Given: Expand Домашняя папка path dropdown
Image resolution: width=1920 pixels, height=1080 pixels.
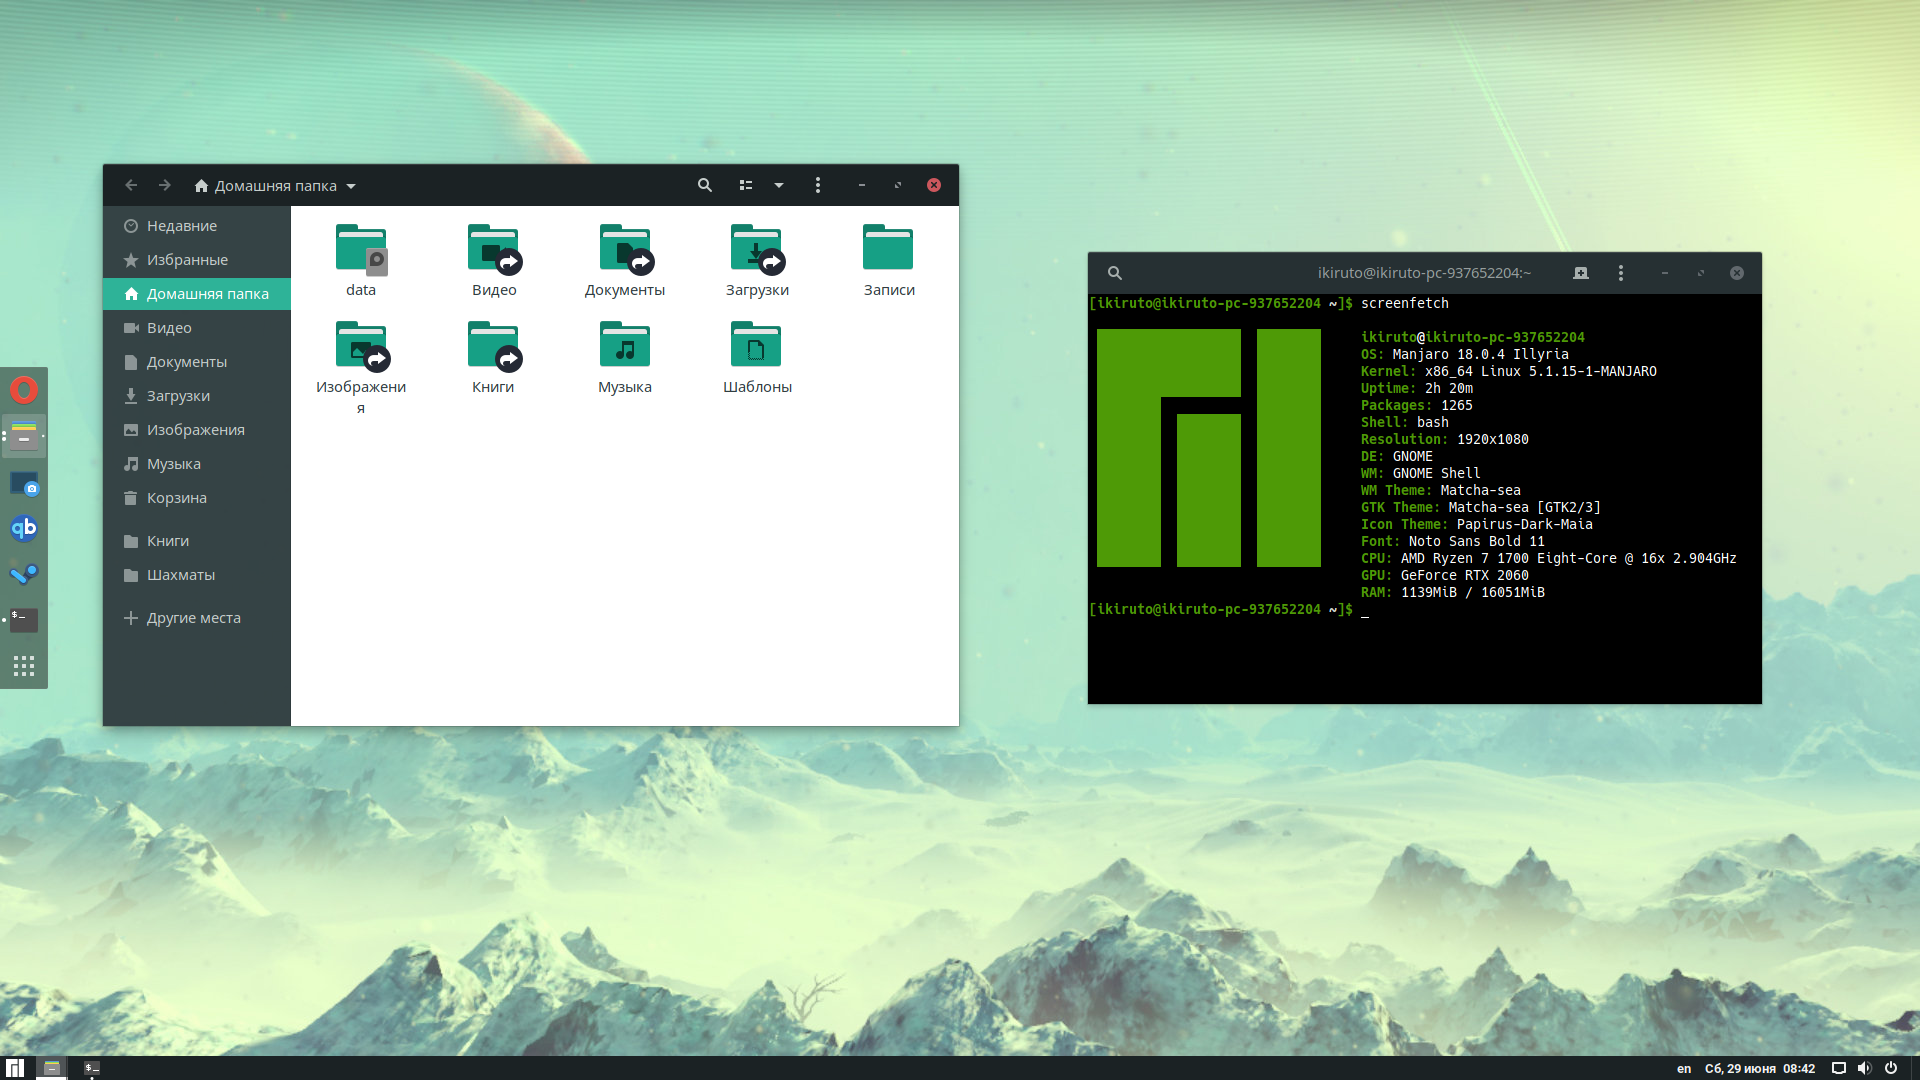Looking at the screenshot, I should pos(351,186).
